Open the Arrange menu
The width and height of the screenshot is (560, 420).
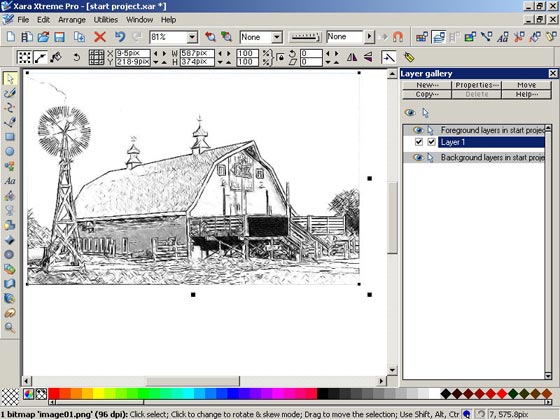[x=72, y=20]
